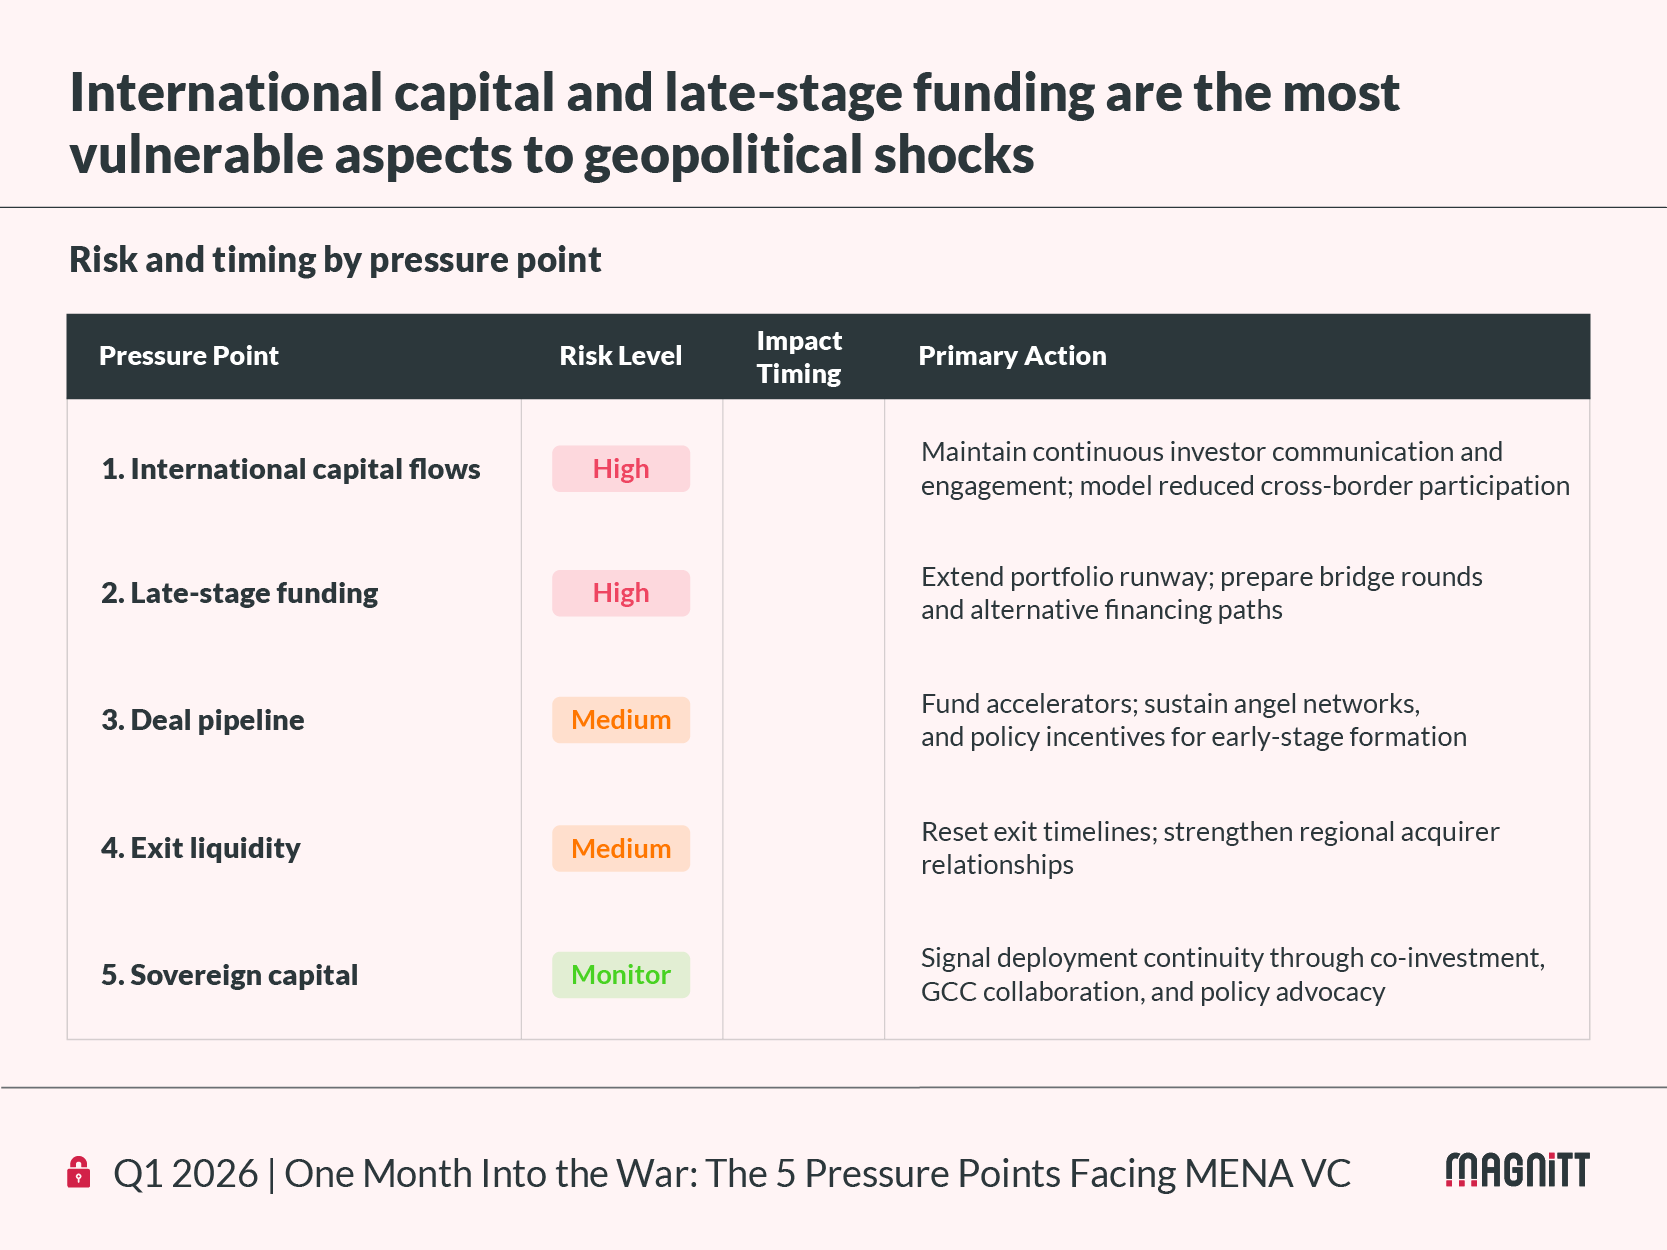Screen dimensions: 1667x1250
Task: Click the MAGNiTT logo
Action: [1517, 1170]
